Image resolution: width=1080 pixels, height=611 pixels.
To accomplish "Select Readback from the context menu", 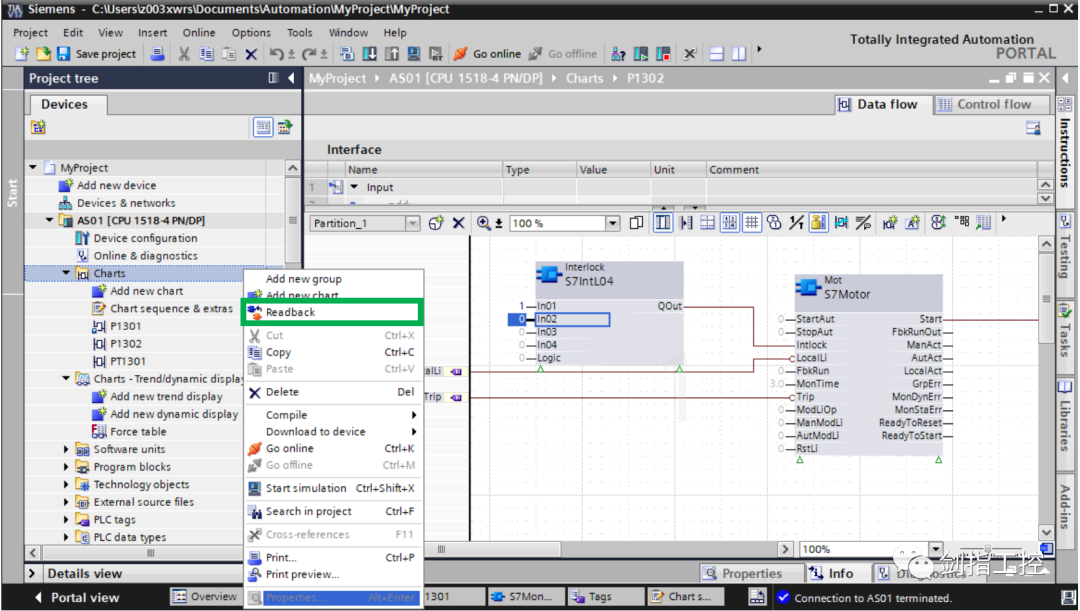I will (290, 312).
